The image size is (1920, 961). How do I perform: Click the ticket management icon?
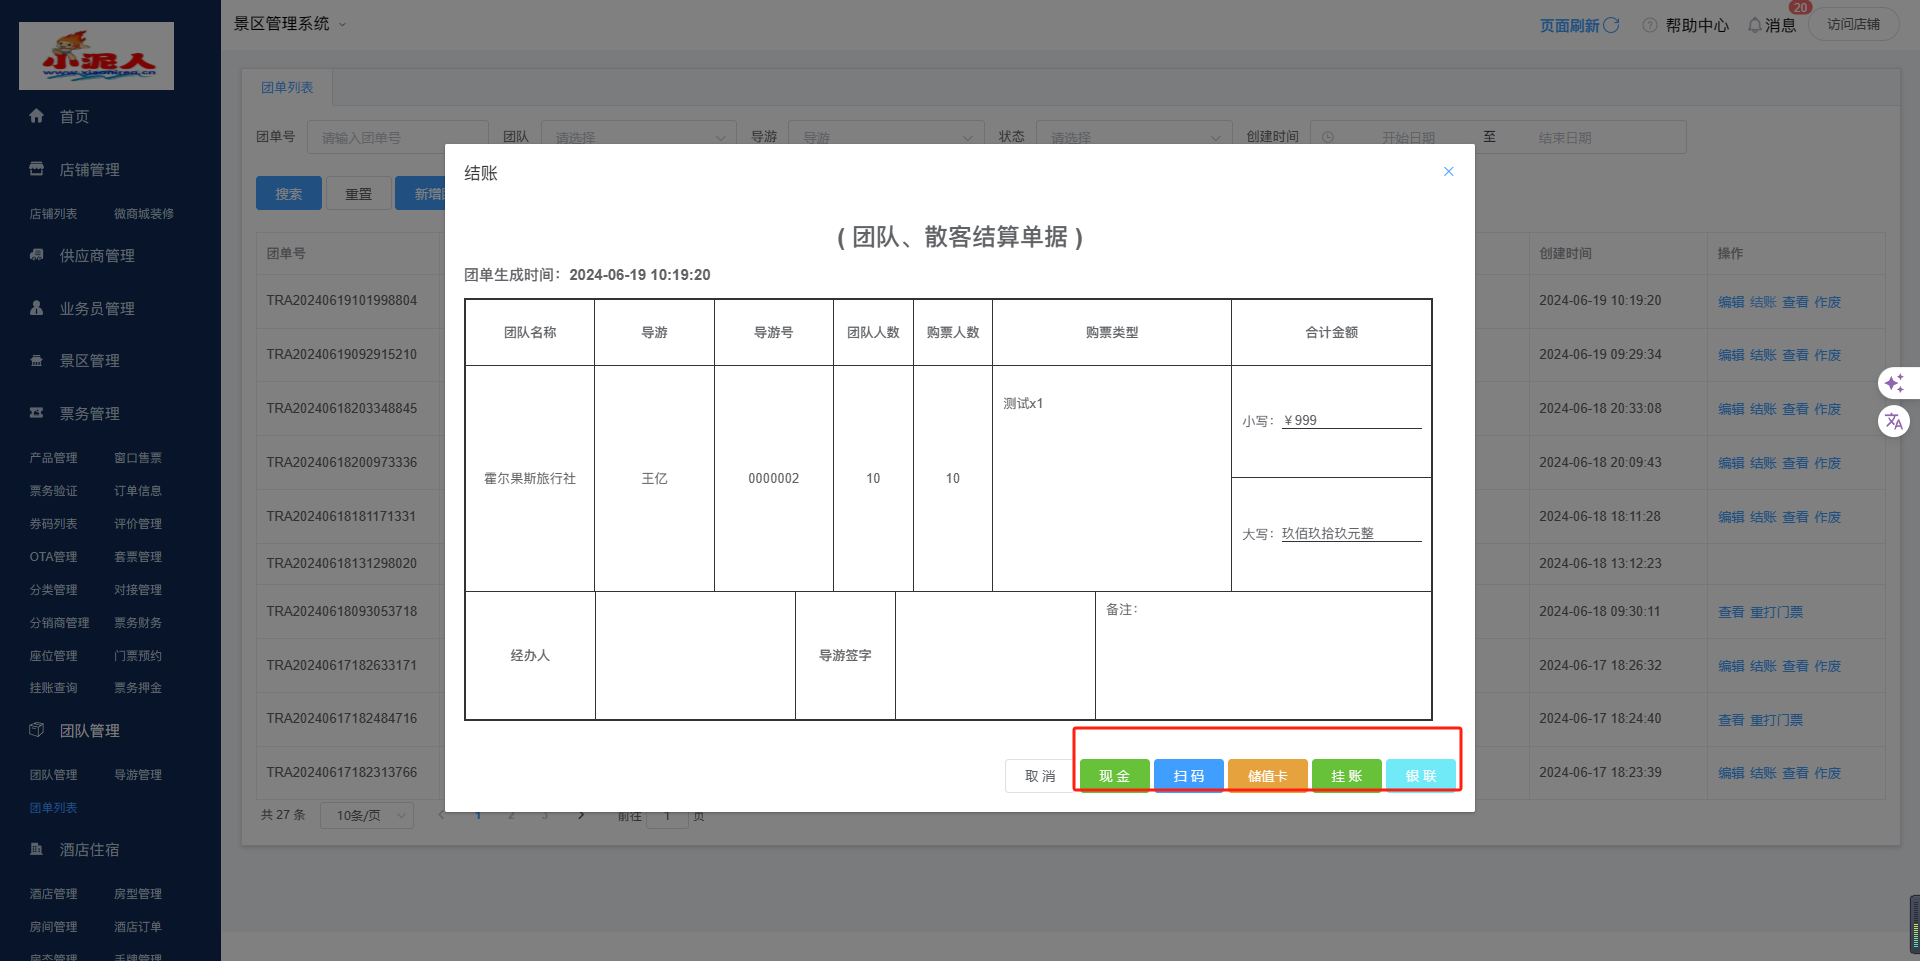[37, 413]
